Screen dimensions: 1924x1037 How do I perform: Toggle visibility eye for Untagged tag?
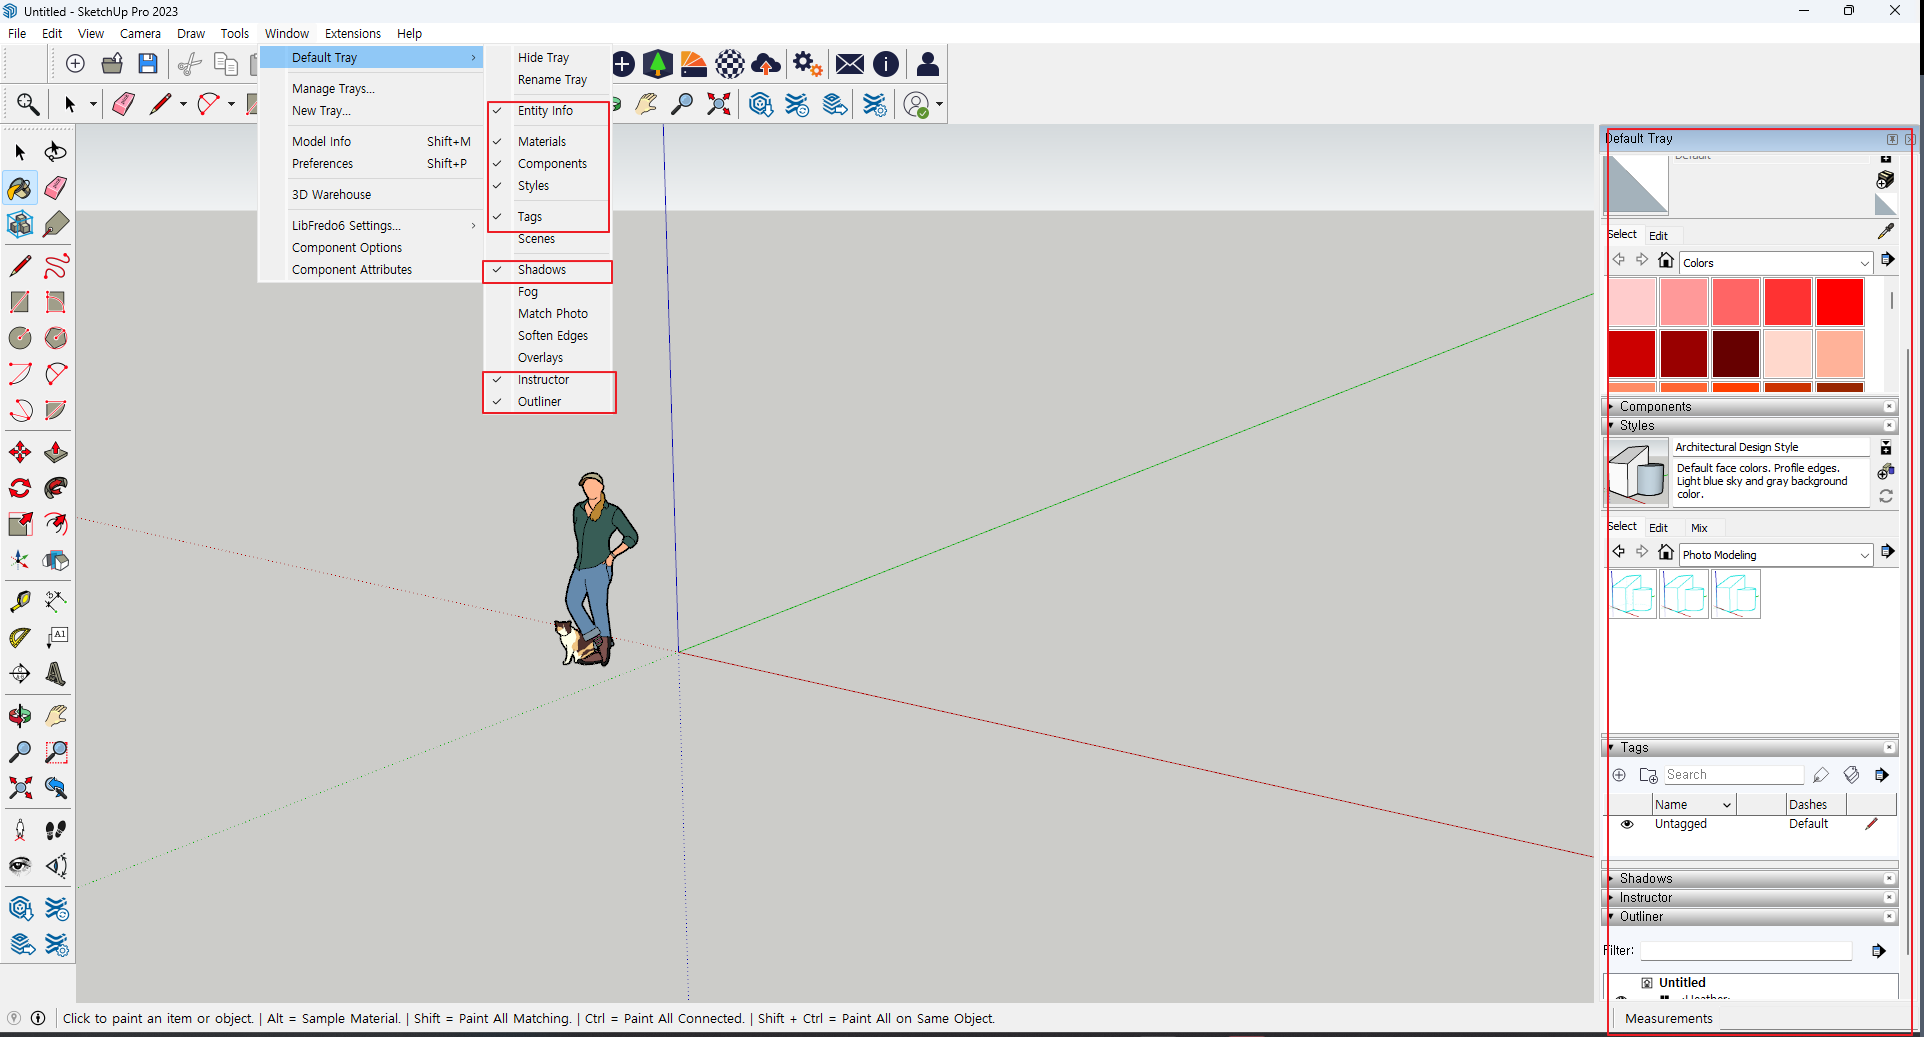[1627, 824]
